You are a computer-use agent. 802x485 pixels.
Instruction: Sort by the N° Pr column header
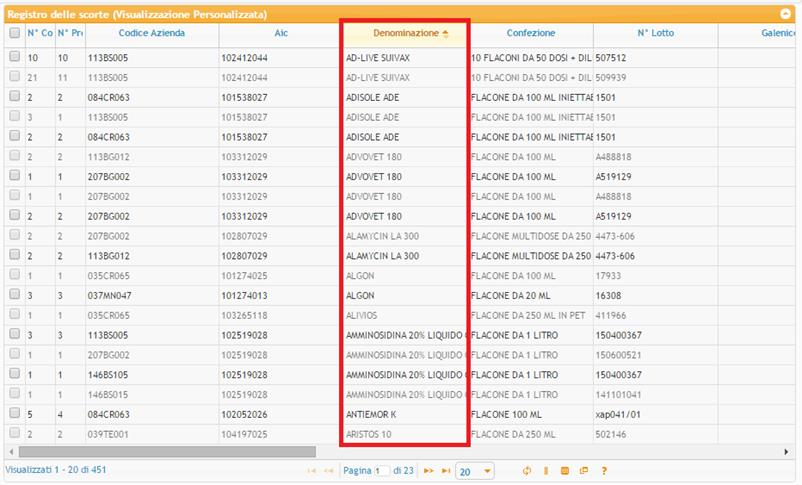[x=70, y=33]
